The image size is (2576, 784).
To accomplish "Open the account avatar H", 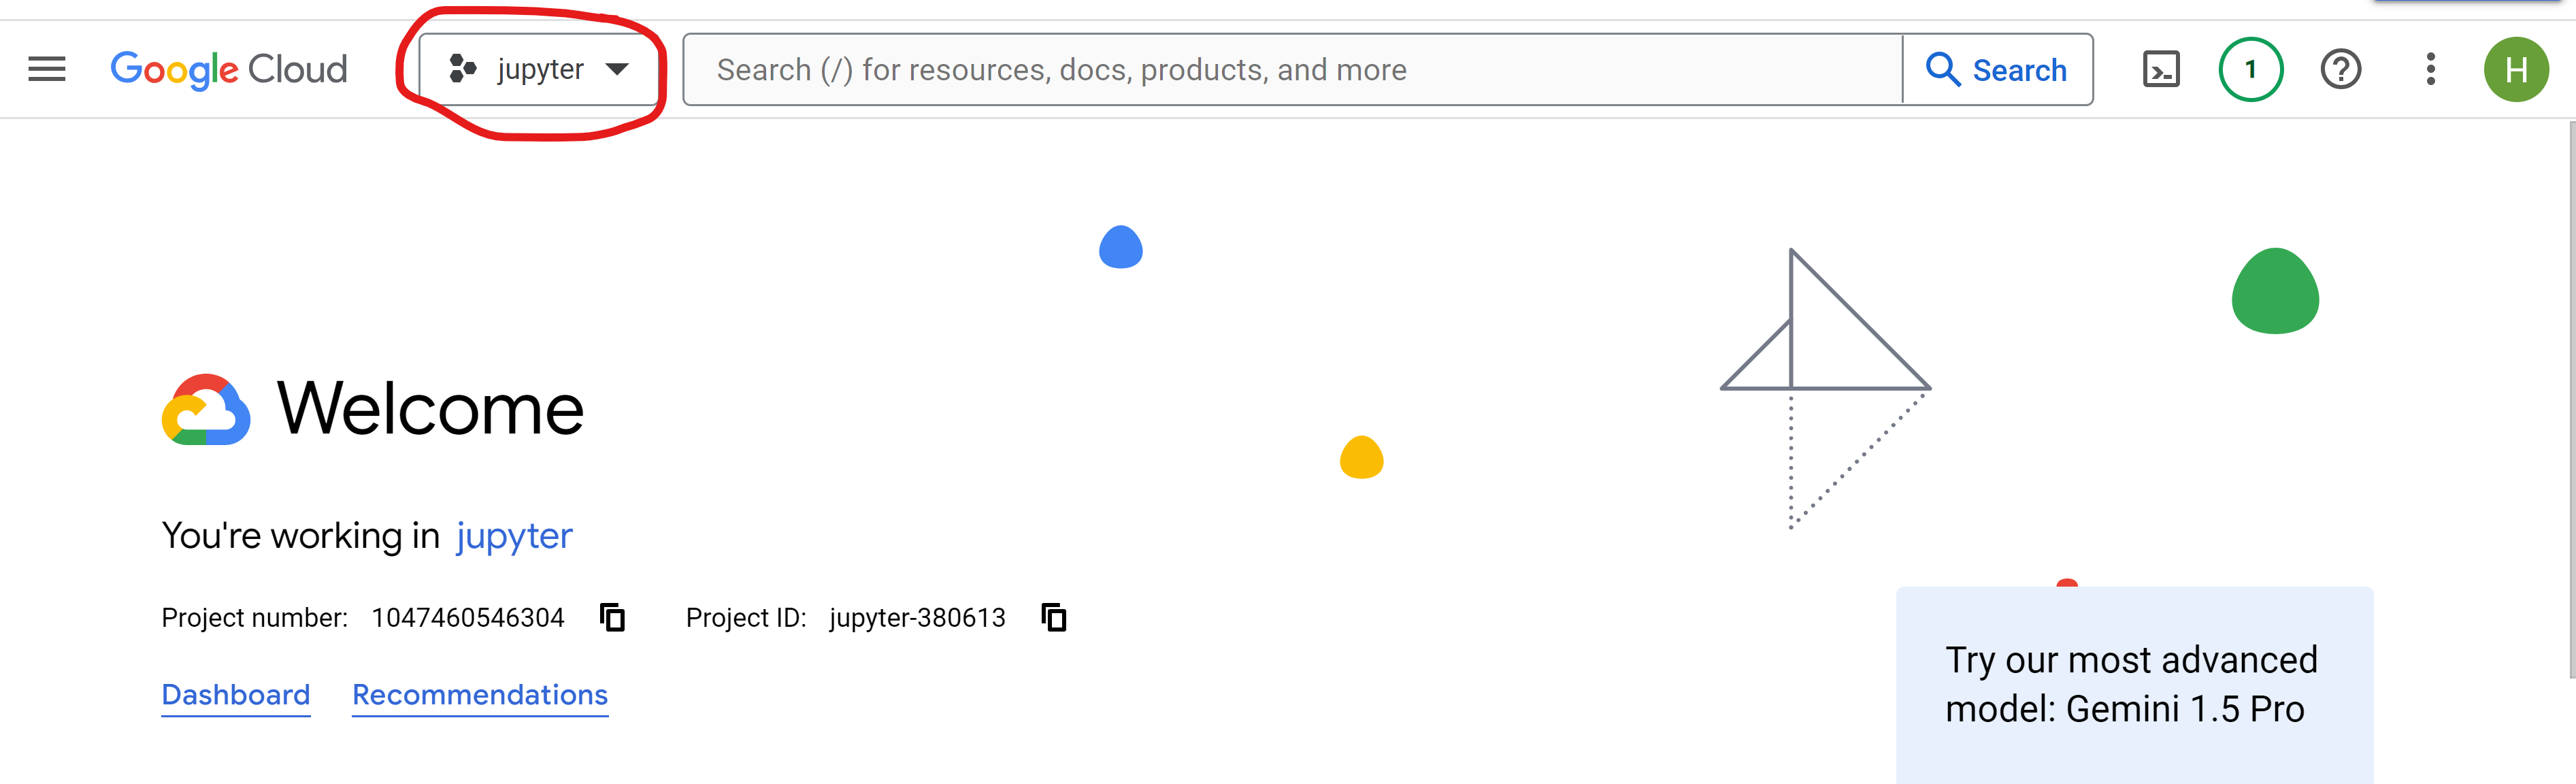I will (2515, 69).
